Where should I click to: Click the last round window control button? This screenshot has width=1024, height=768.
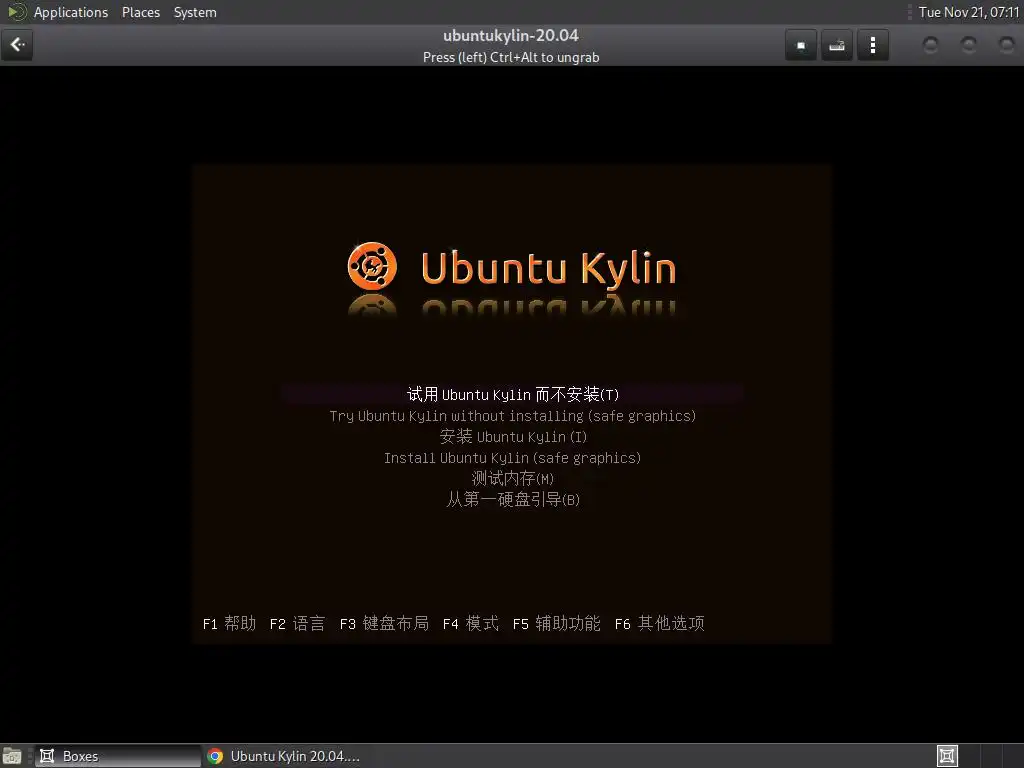pos(1006,45)
